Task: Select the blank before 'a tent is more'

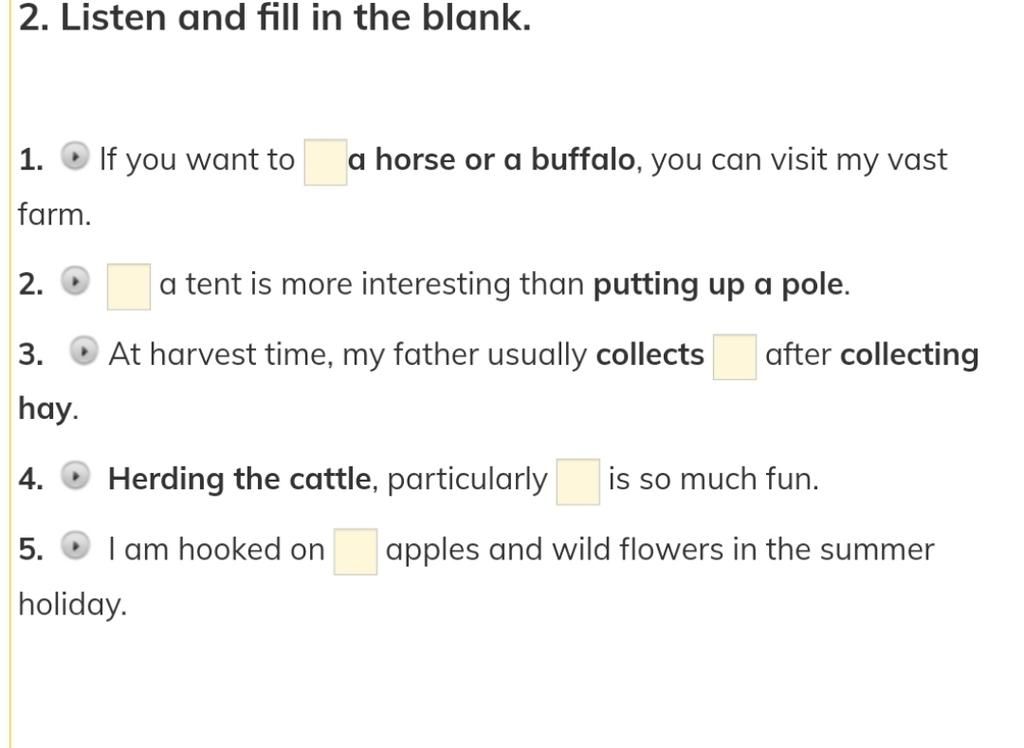Action: click(x=129, y=287)
